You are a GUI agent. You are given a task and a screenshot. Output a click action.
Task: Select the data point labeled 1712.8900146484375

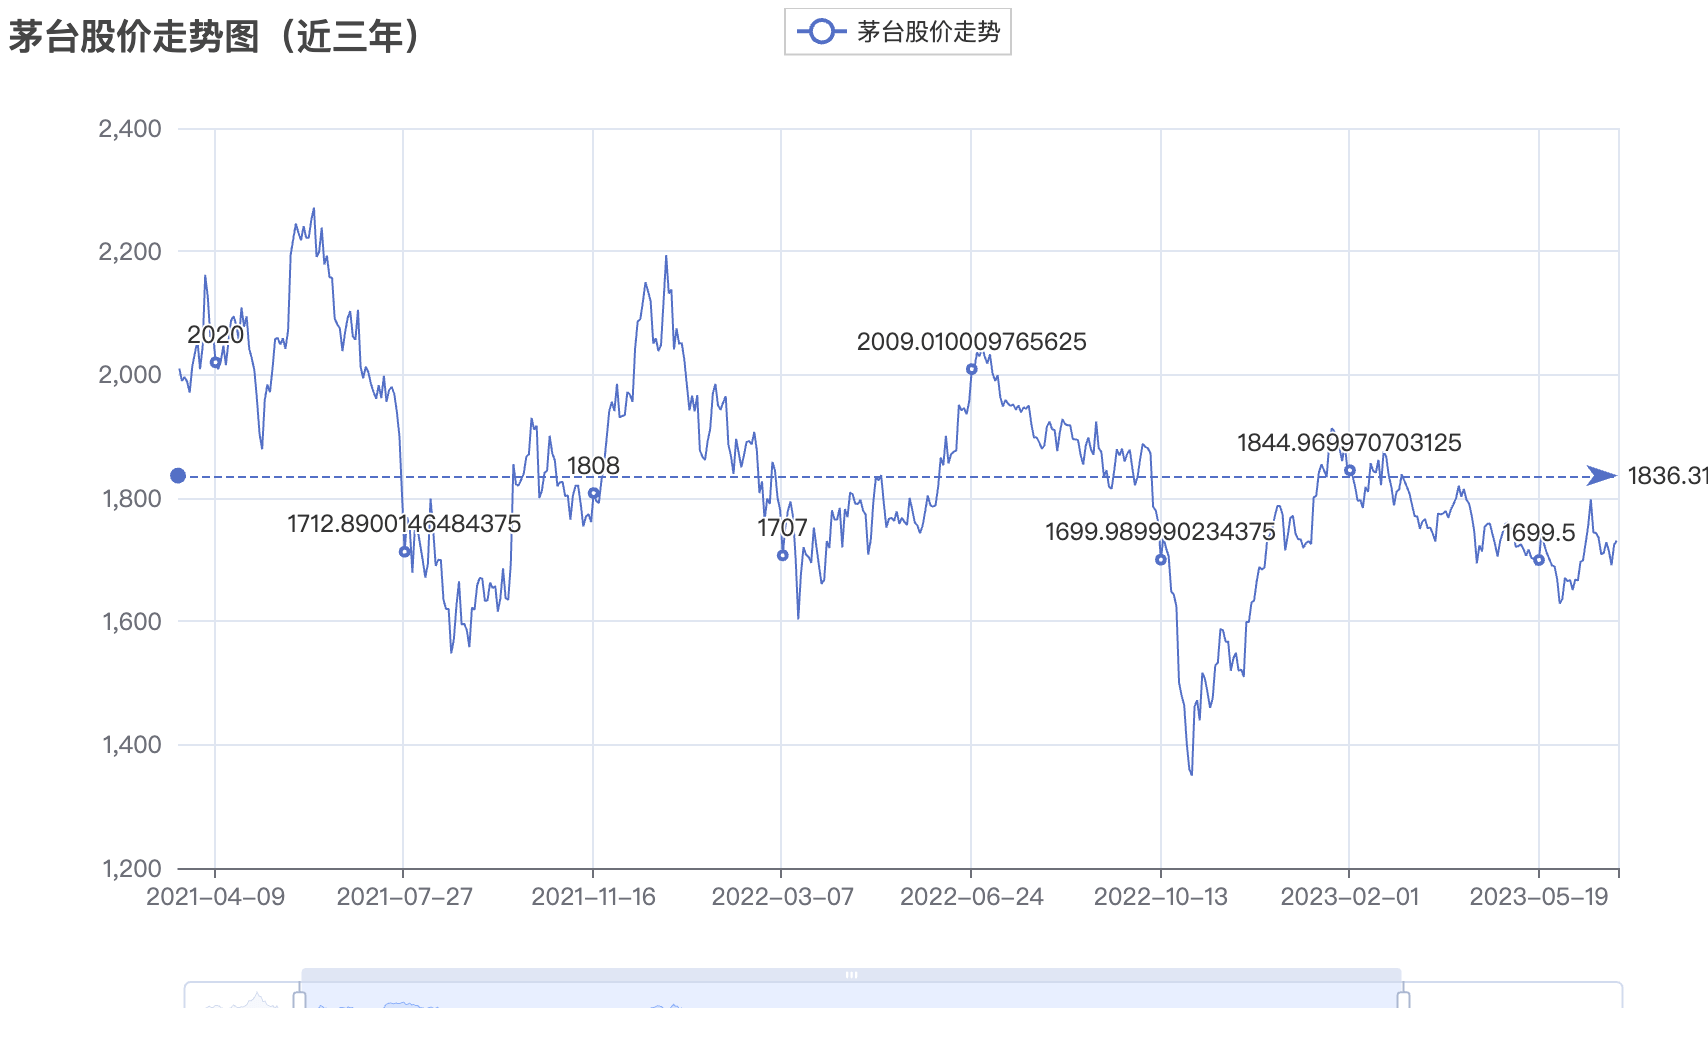coord(404,552)
